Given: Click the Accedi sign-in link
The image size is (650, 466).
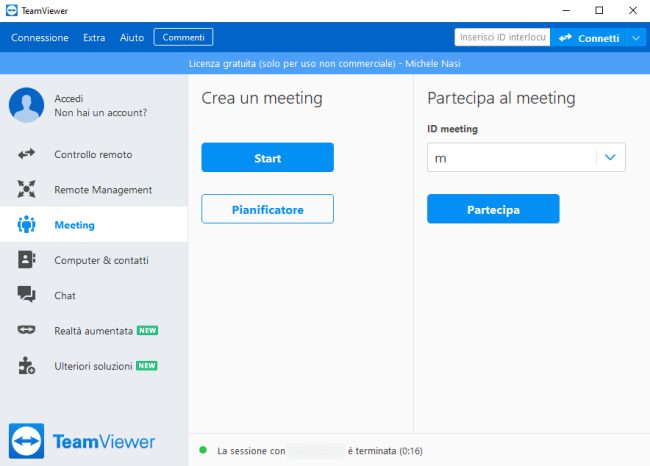Looking at the screenshot, I should pos(69,99).
